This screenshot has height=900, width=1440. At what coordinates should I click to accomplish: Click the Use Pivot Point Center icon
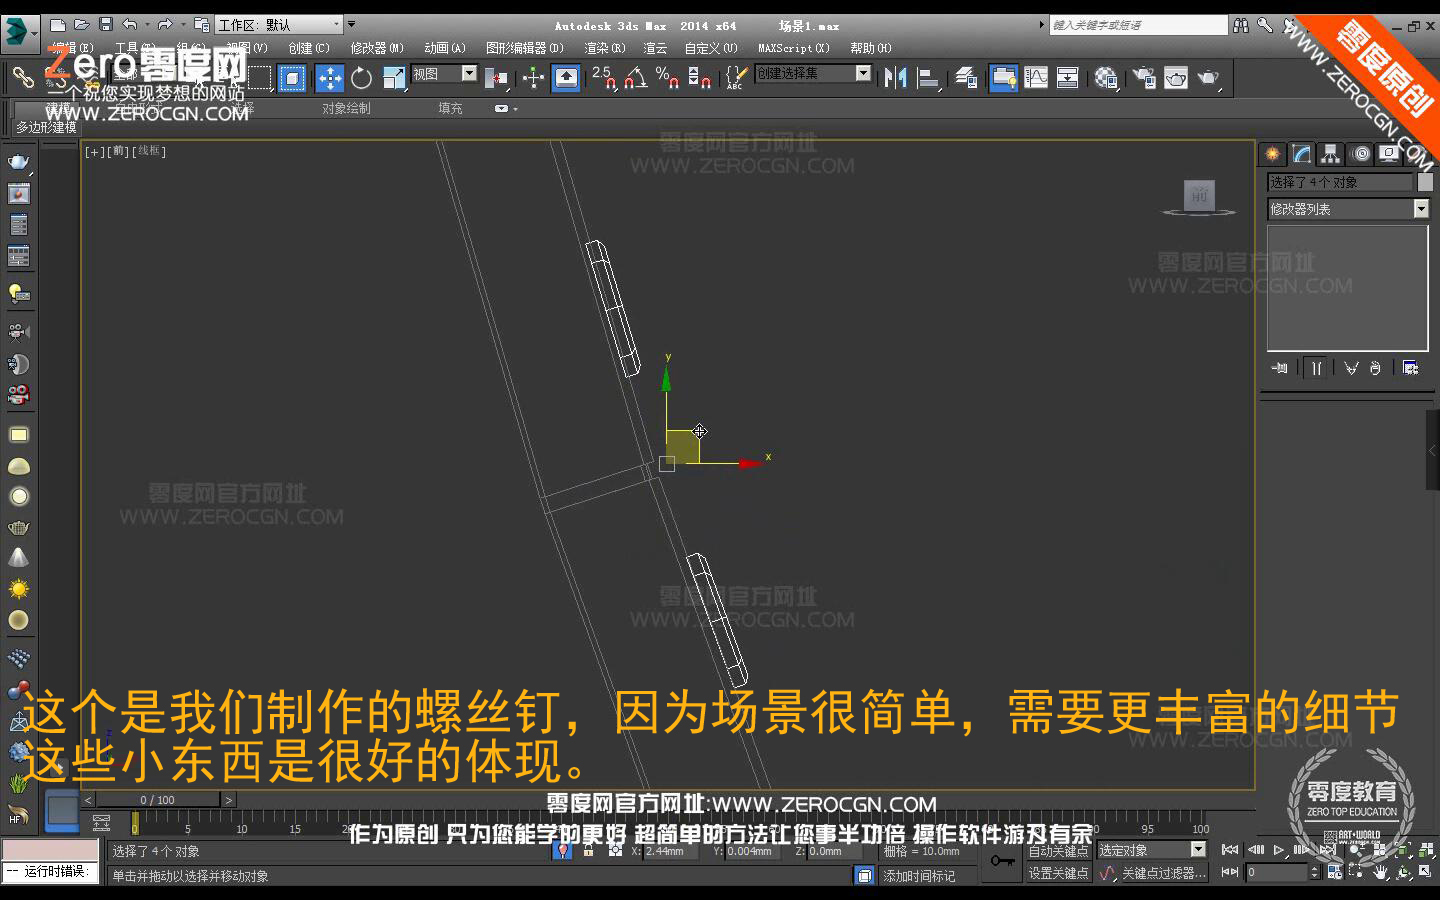tap(495, 78)
